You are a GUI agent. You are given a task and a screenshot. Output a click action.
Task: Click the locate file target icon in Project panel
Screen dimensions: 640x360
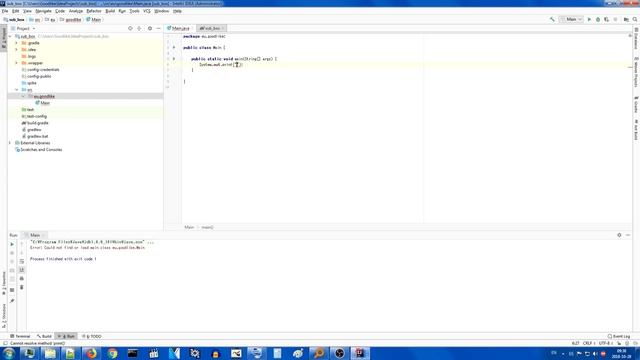click(x=130, y=29)
